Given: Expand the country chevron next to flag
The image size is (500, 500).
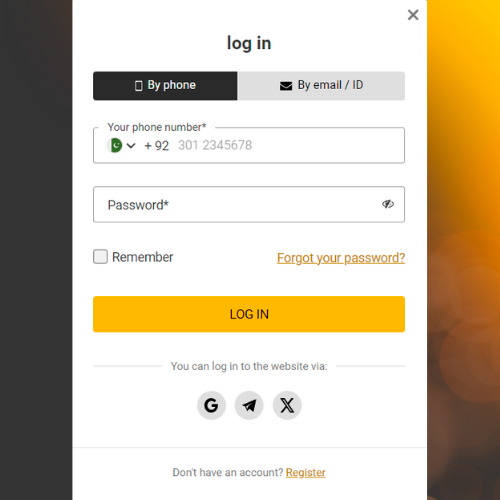Looking at the screenshot, I should (131, 146).
